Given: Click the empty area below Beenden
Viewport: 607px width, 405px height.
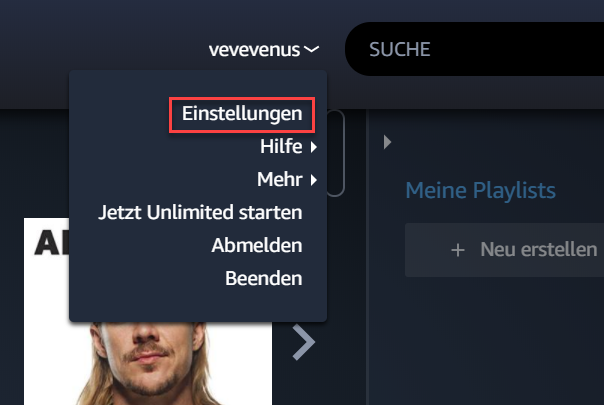Looking at the screenshot, I should point(198,305).
